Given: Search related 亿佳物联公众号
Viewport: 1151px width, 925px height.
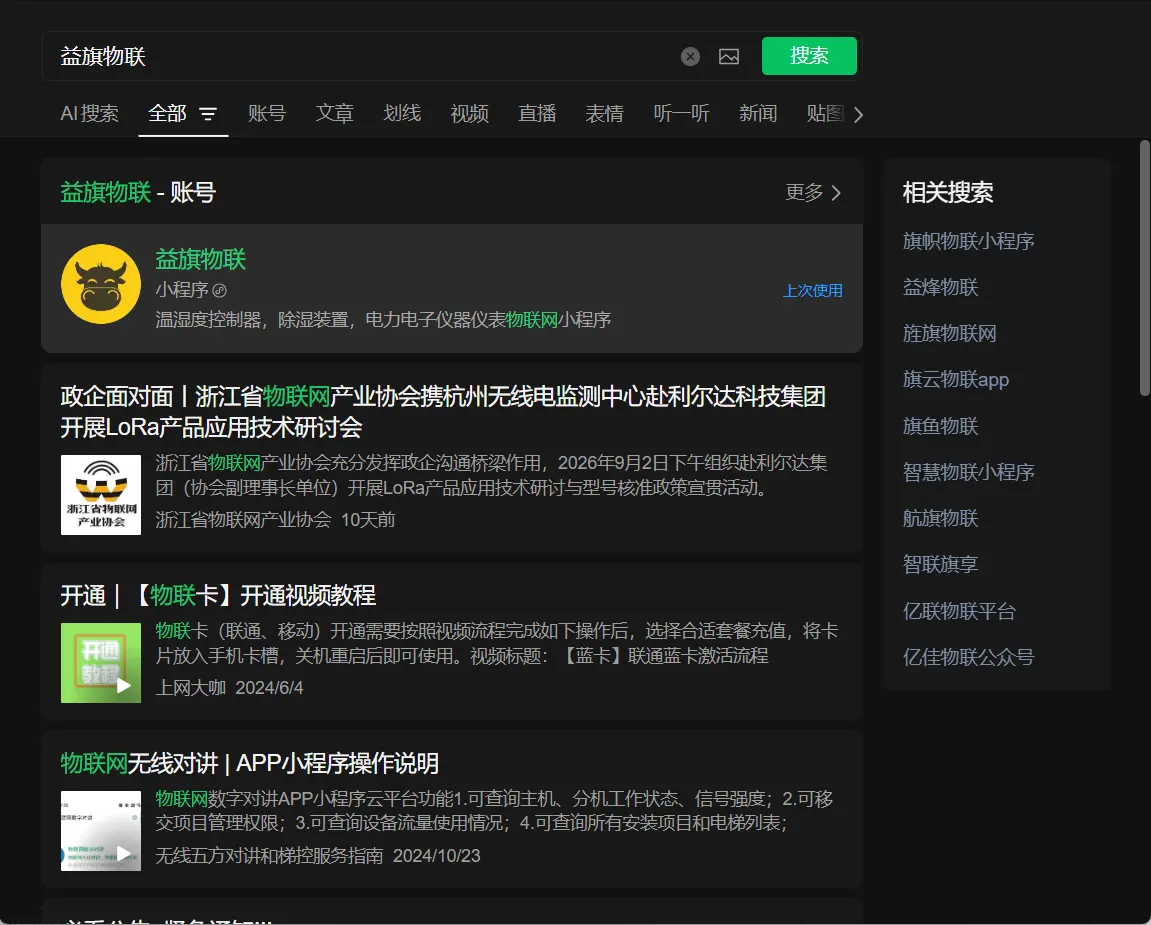Looking at the screenshot, I should coord(968,657).
